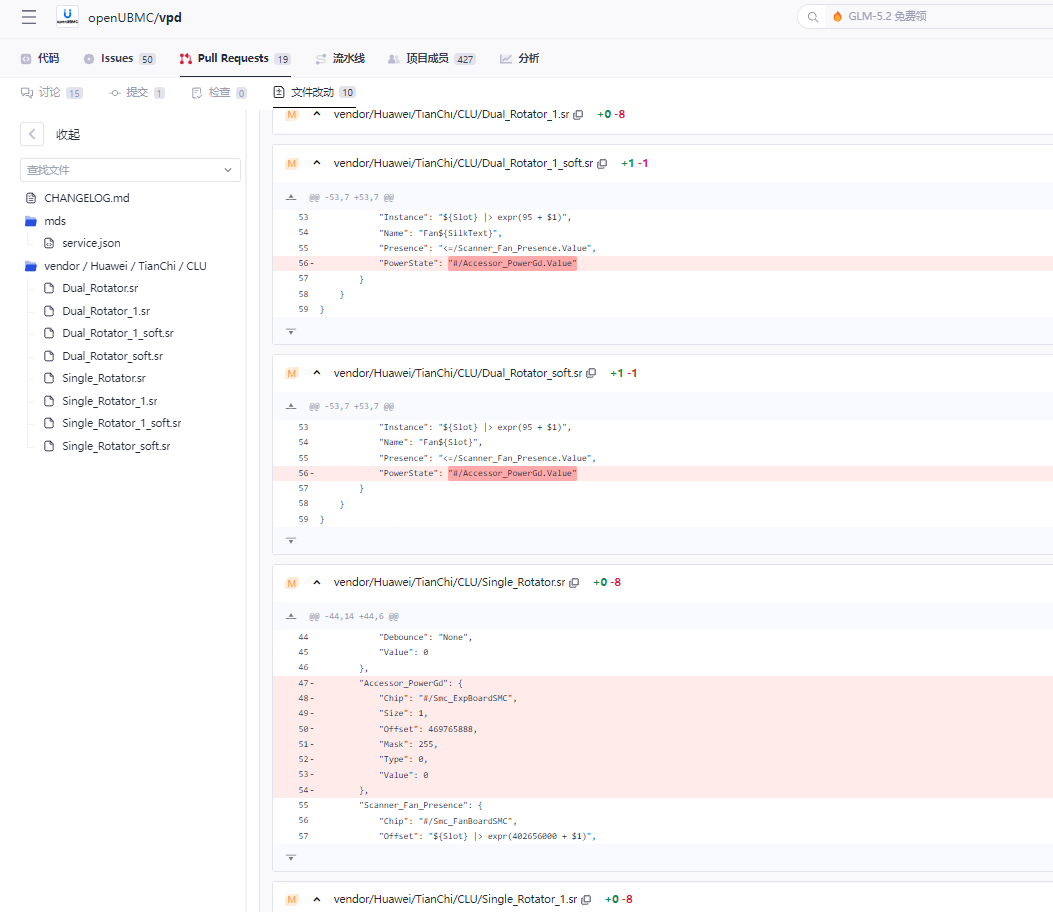Click the flame icon beside GLM-5.2
The width and height of the screenshot is (1053, 912).
[837, 17]
